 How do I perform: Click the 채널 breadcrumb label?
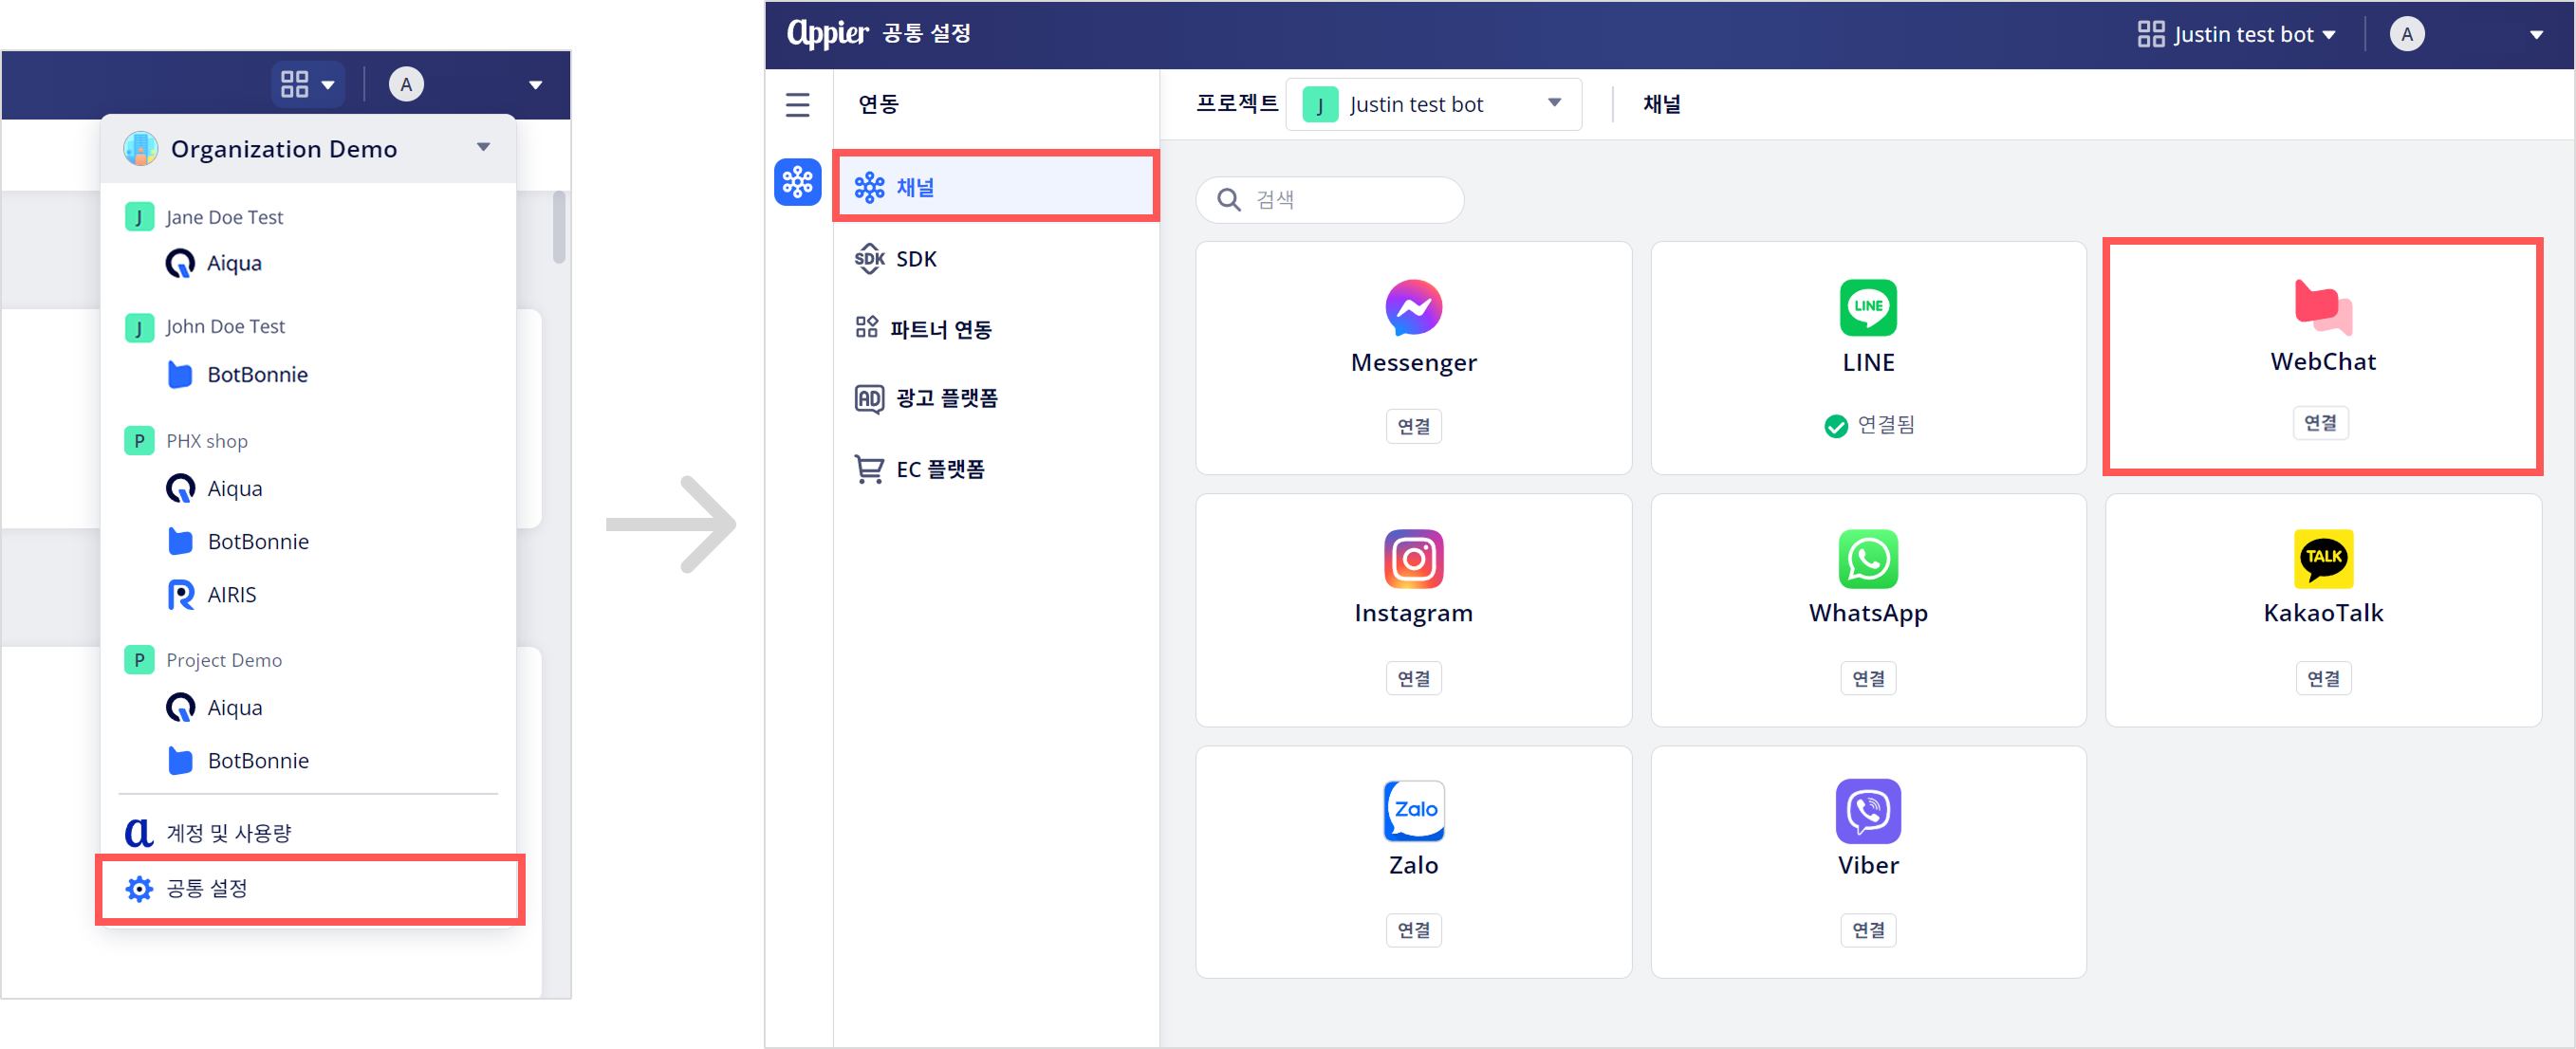pos(1662,104)
